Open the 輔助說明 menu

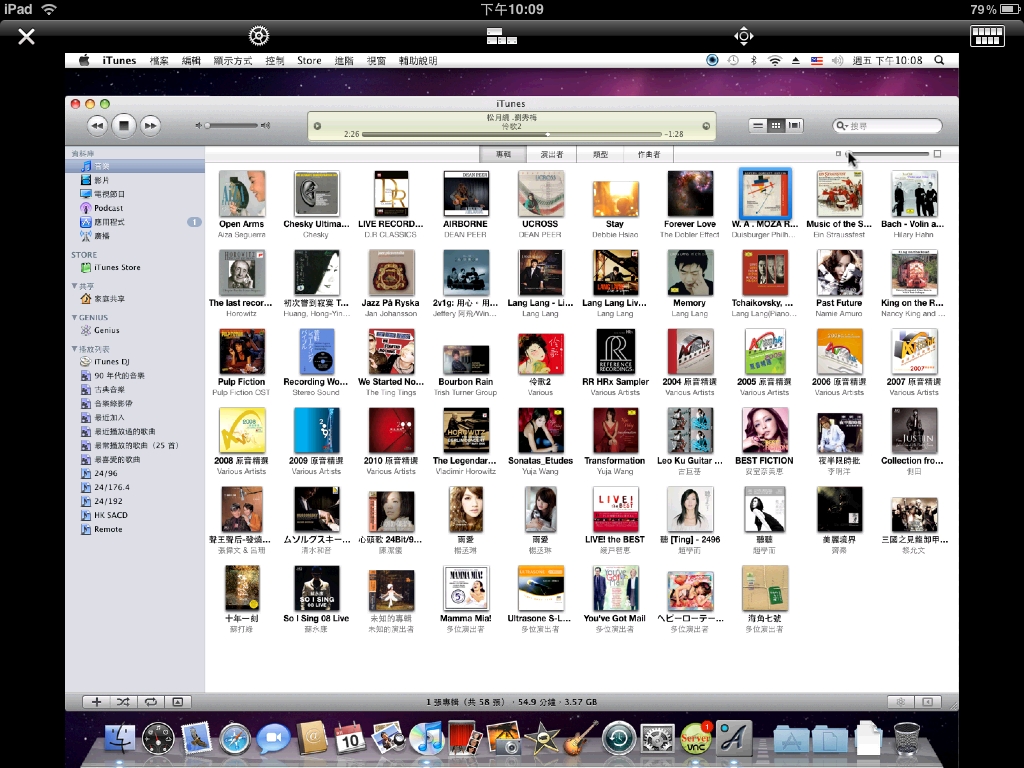tap(418, 60)
